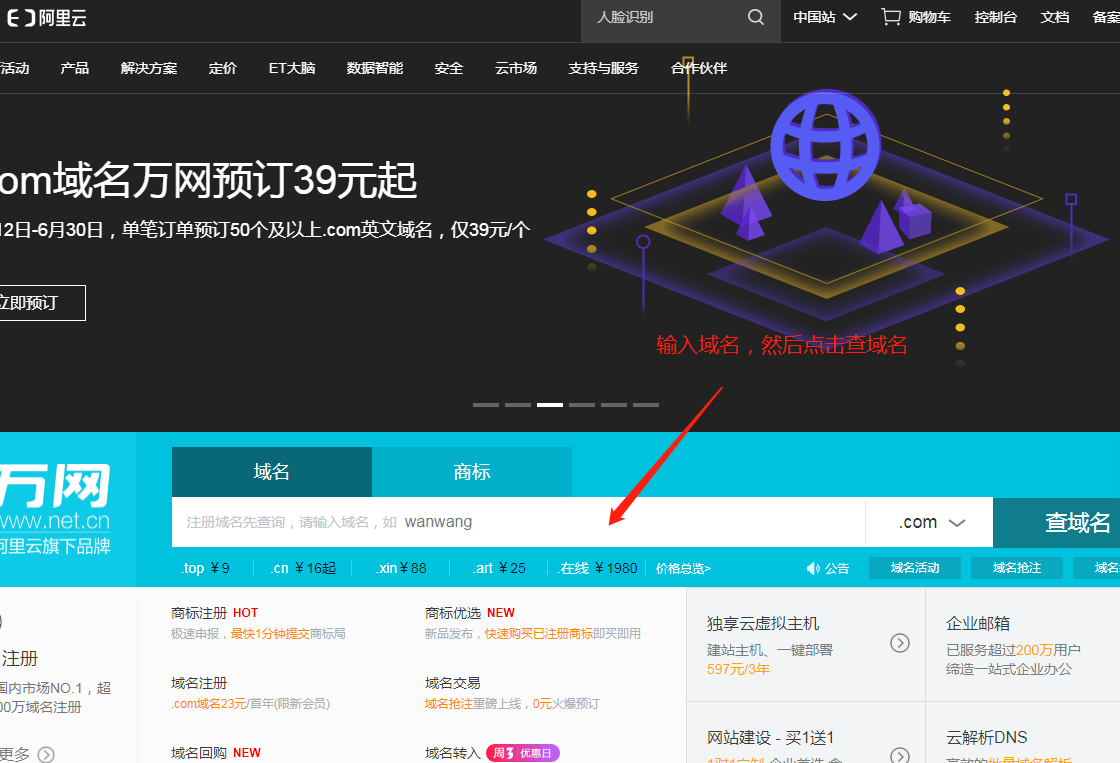Viewport: 1120px width, 763px height.
Task: Select the active third carousel indicator
Action: [550, 405]
